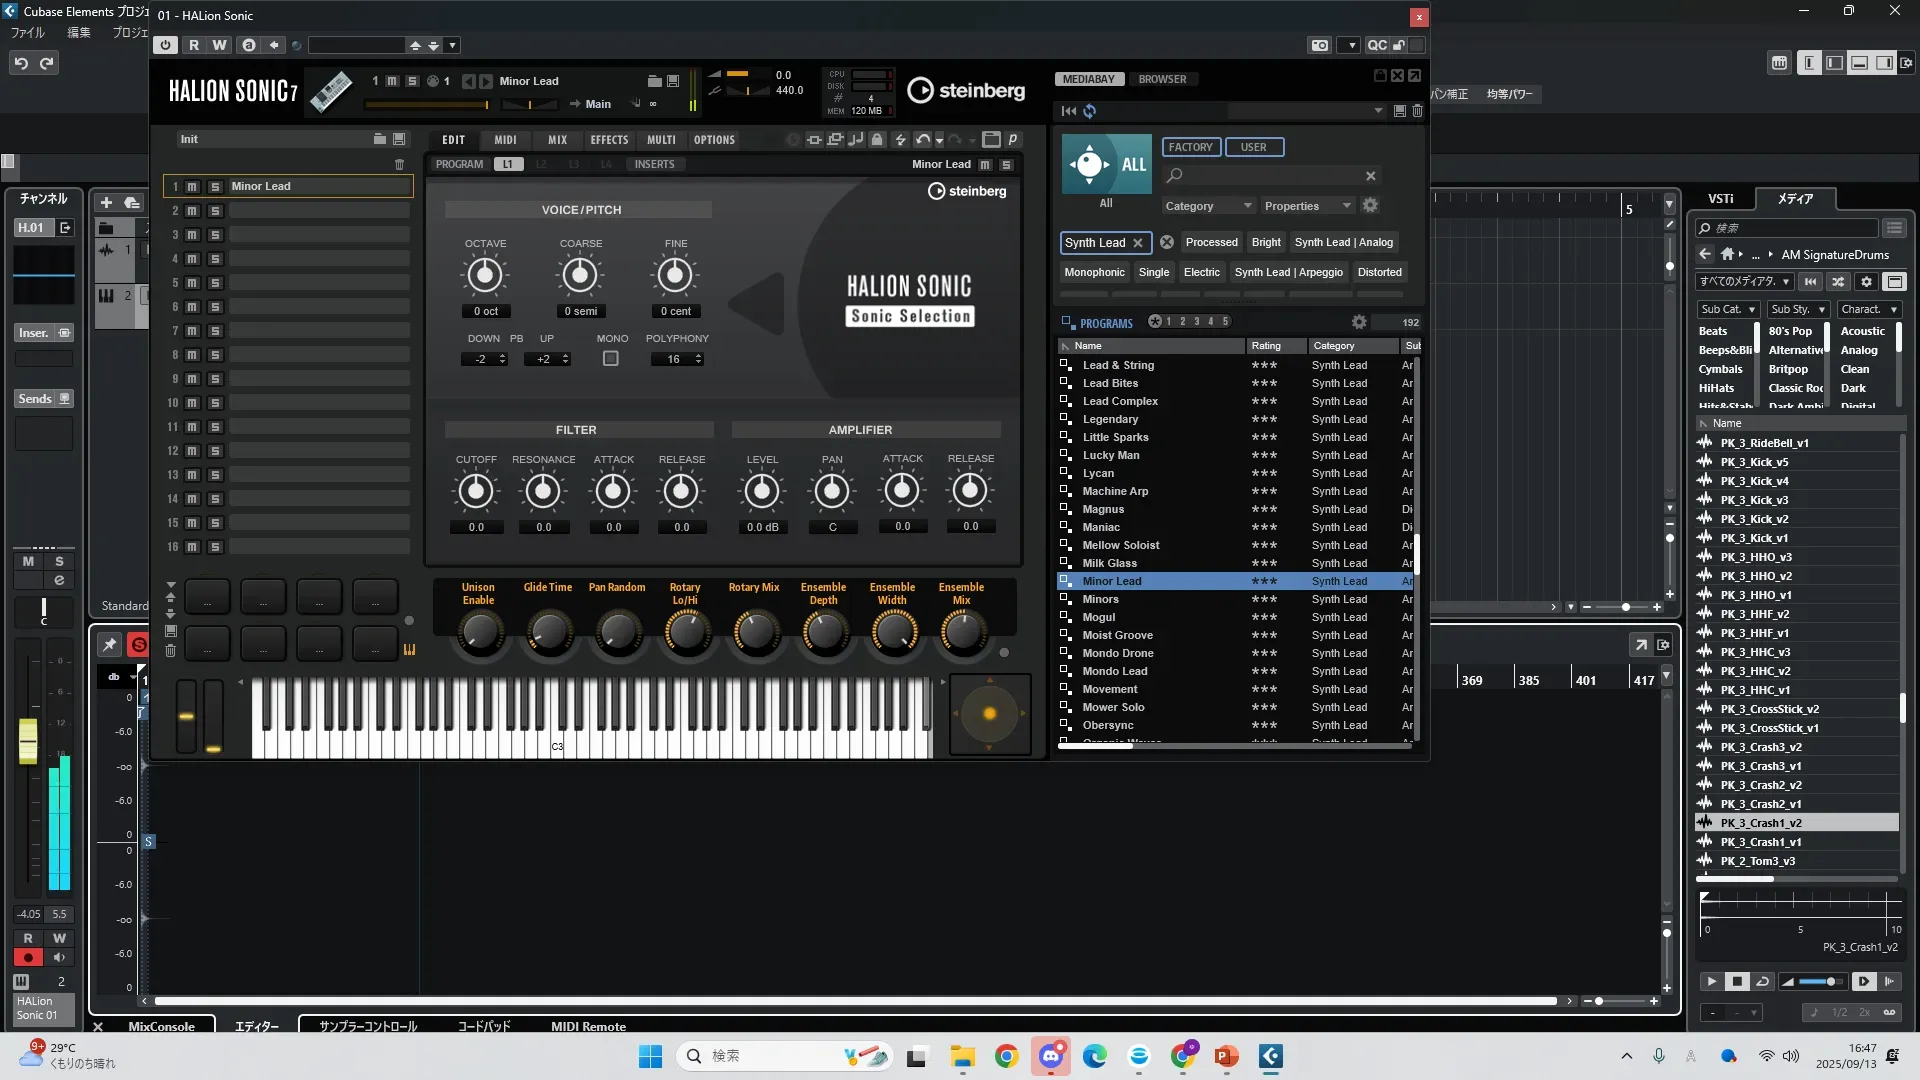Screen dimensions: 1920x1080
Task: Expand the Sub Cat. dropdown
Action: [1728, 310]
